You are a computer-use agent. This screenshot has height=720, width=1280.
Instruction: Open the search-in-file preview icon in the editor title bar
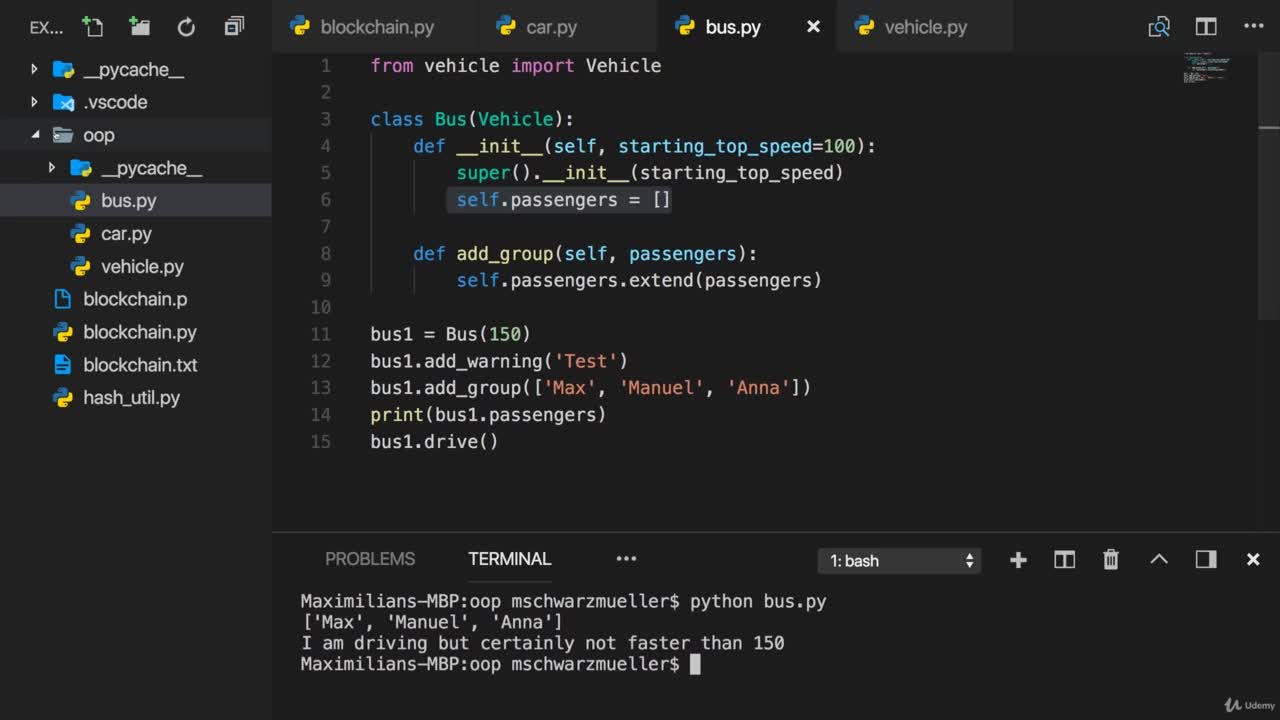(x=1159, y=27)
